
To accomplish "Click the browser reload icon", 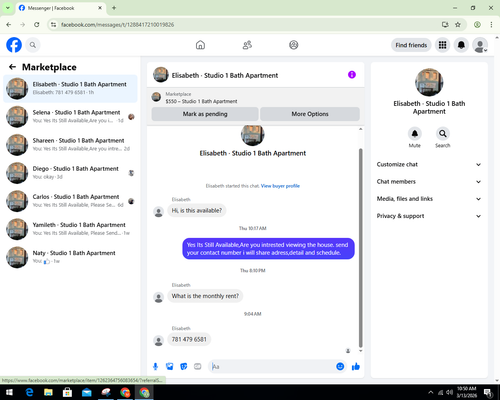I will tap(37, 25).
